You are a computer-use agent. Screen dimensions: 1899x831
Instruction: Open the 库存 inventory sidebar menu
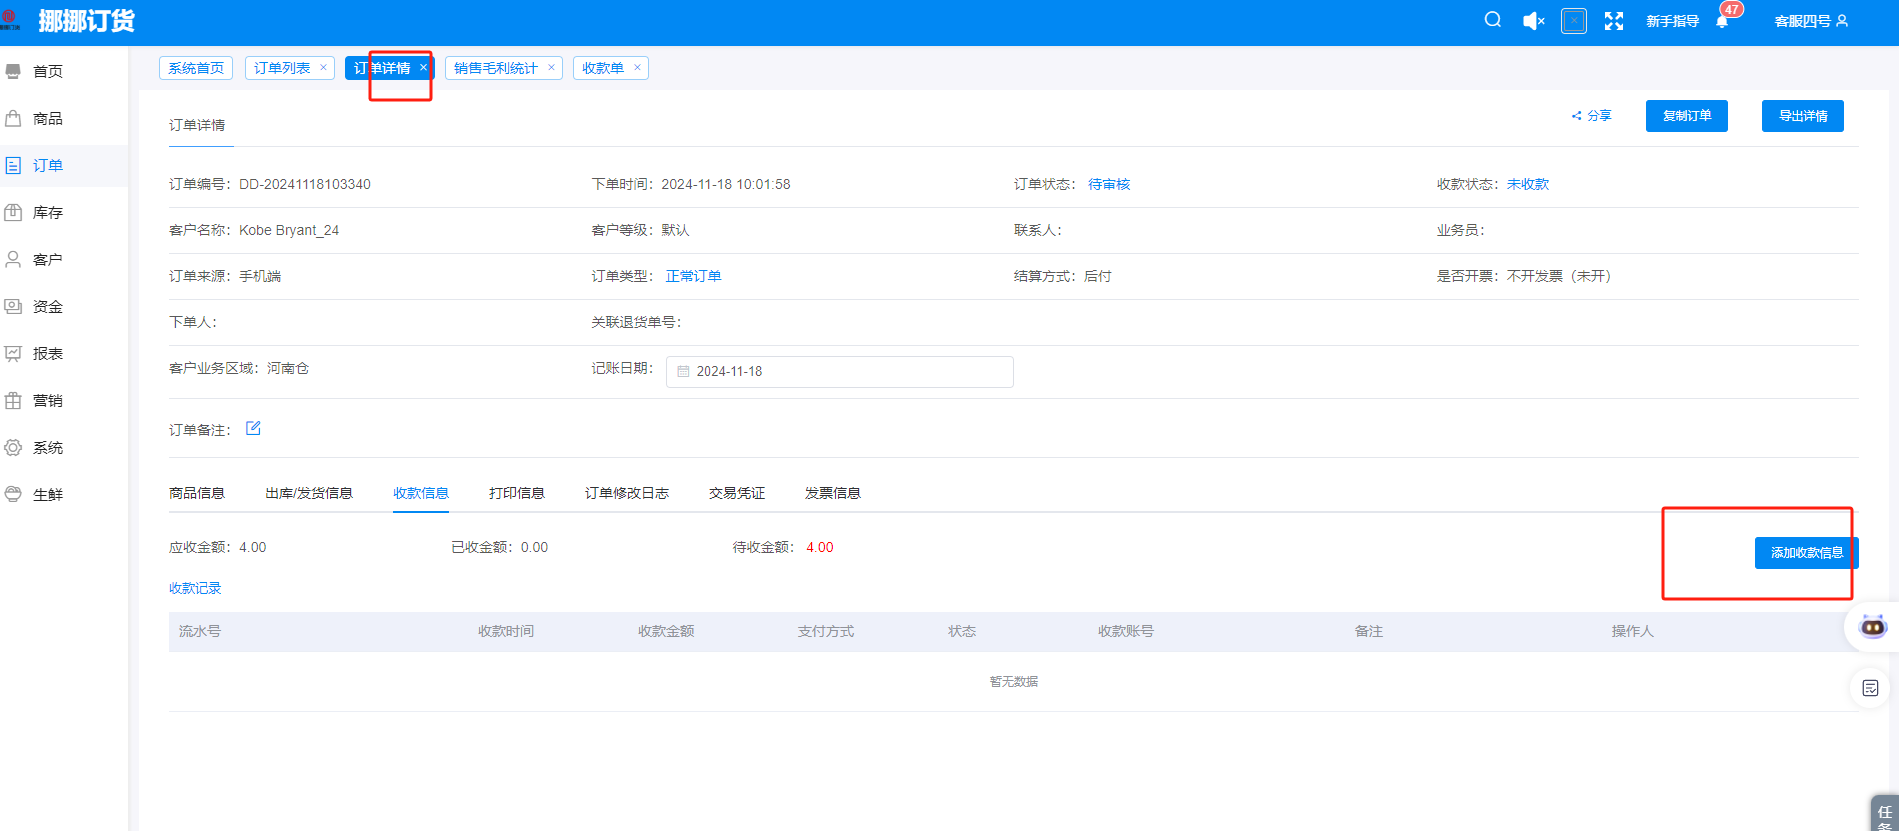(47, 212)
